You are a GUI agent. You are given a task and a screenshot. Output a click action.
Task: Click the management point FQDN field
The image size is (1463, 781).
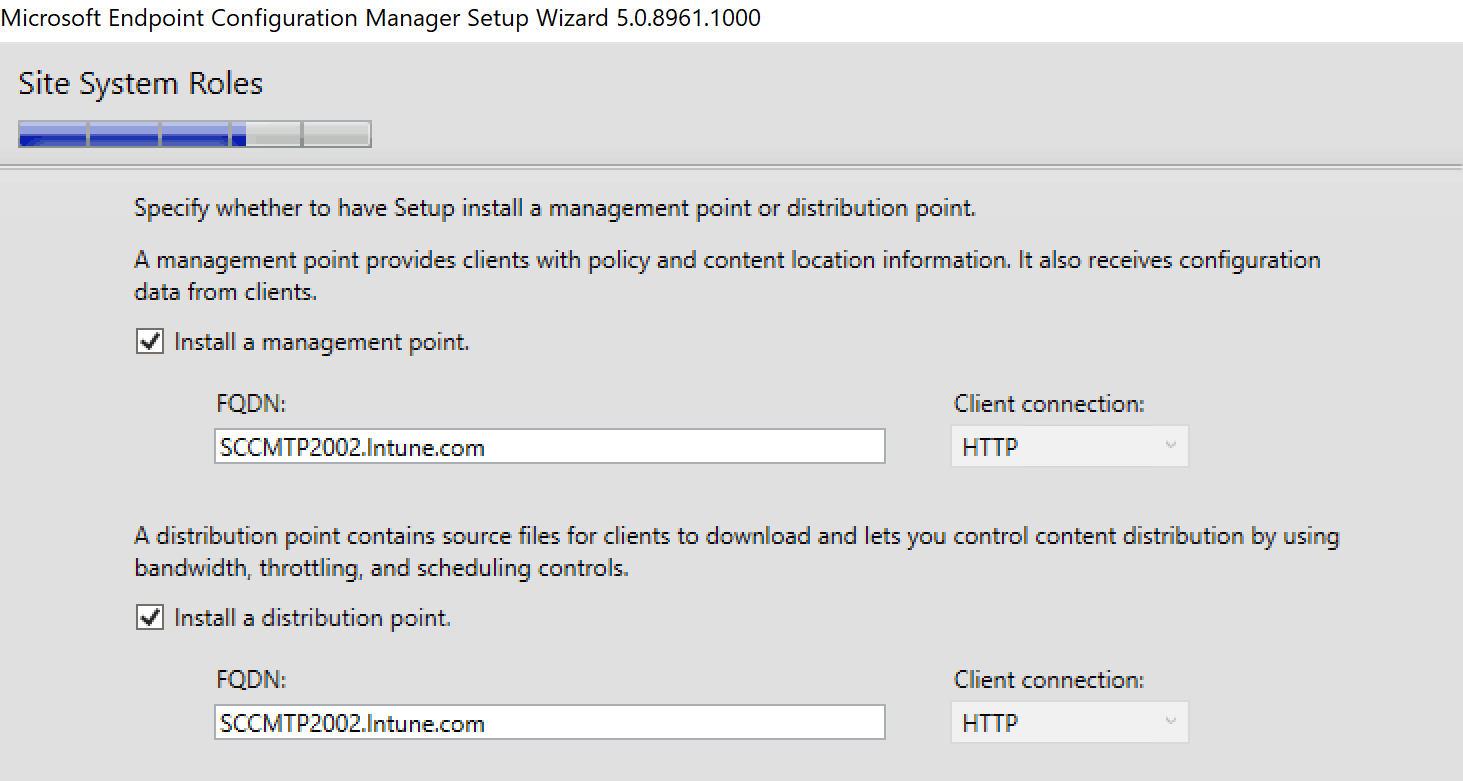550,446
